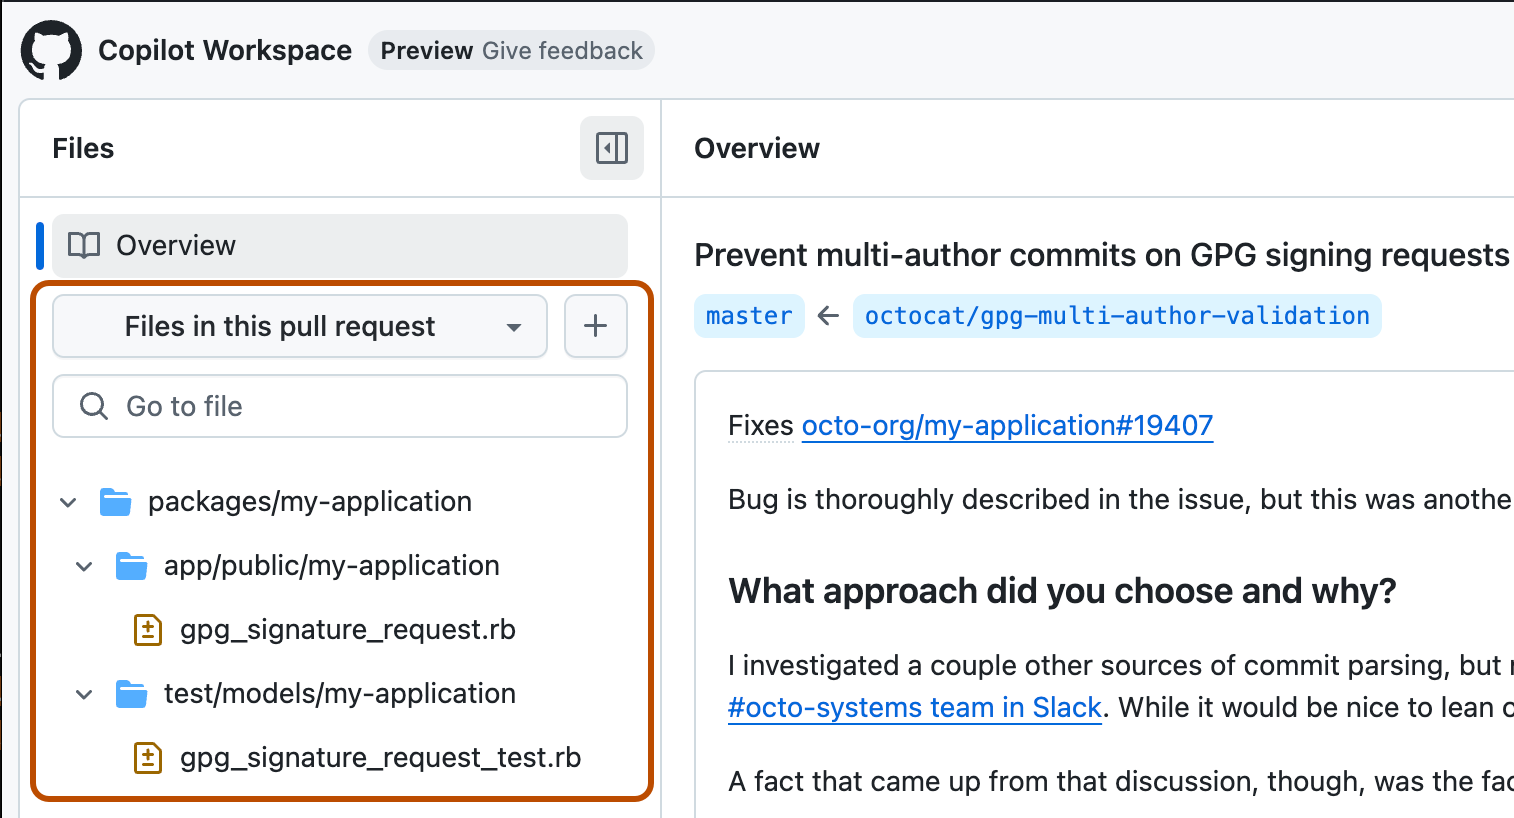Open gpg_signature_request_test.rb file
Image resolution: width=1514 pixels, height=818 pixels.
380,757
